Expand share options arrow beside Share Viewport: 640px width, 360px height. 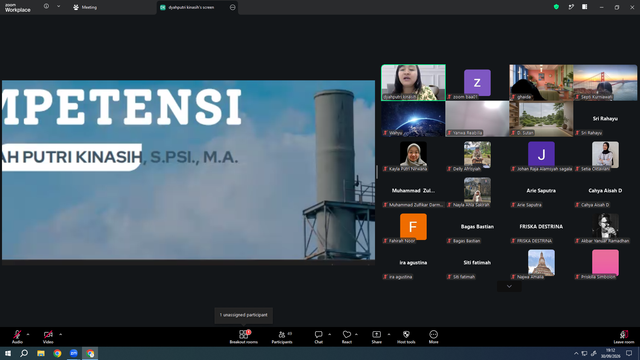pos(389,334)
